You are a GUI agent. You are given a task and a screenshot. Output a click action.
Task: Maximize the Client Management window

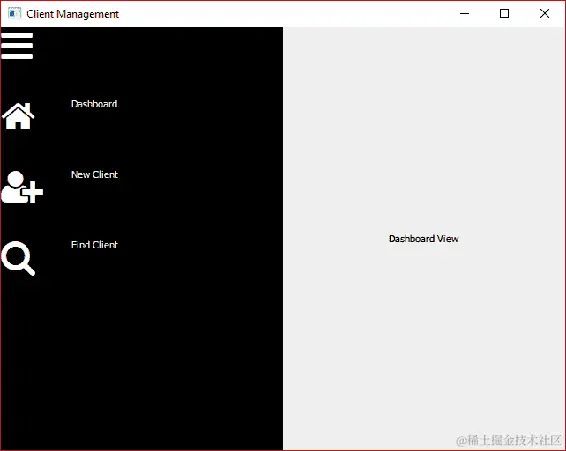pos(504,14)
